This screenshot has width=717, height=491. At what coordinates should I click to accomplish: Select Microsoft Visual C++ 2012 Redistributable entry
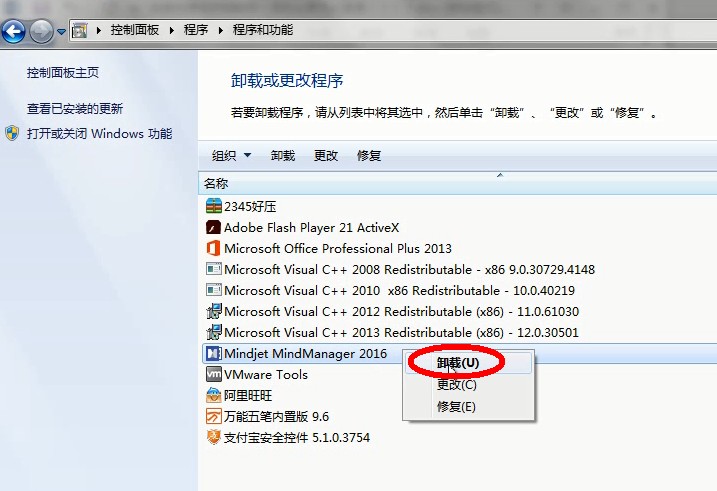click(401, 312)
